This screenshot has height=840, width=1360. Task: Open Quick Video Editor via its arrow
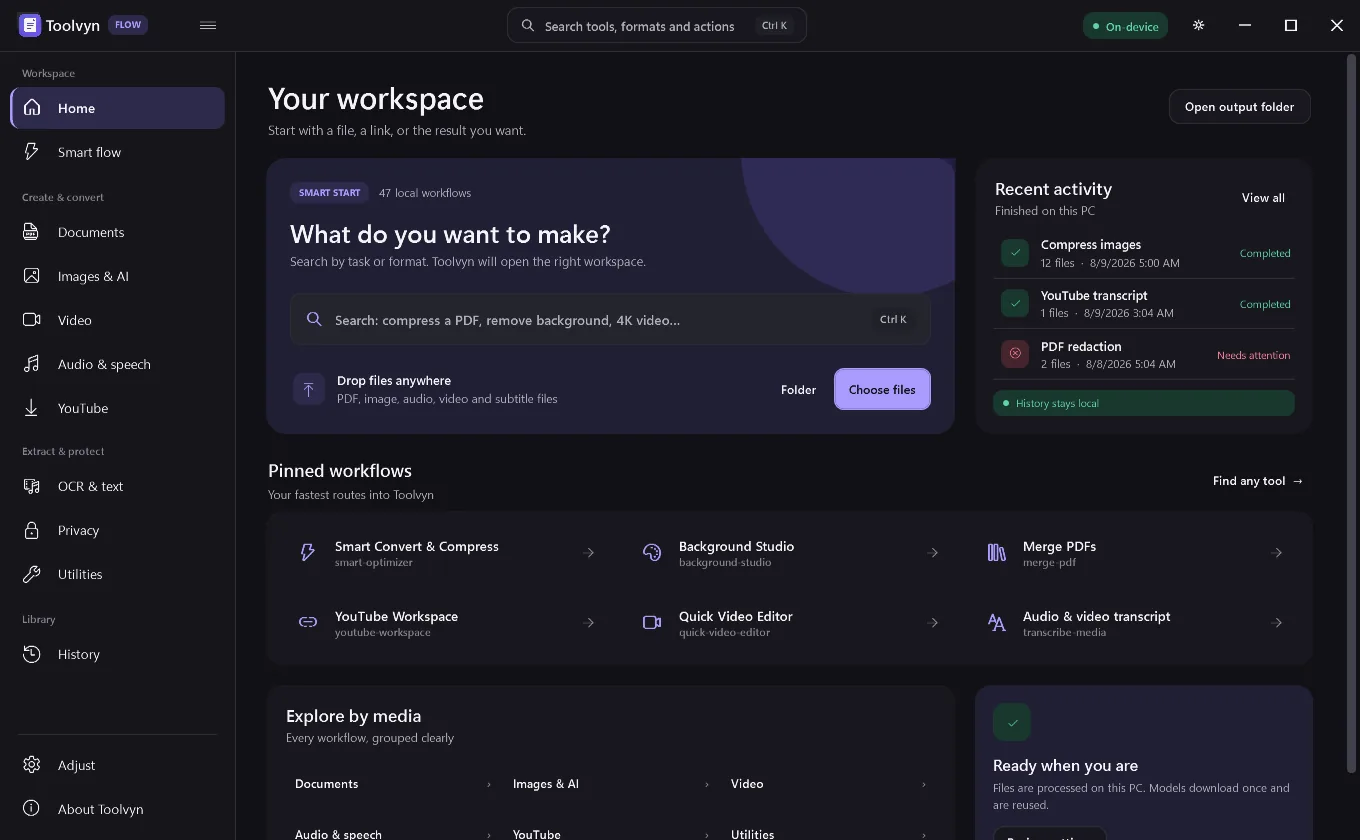pos(933,623)
